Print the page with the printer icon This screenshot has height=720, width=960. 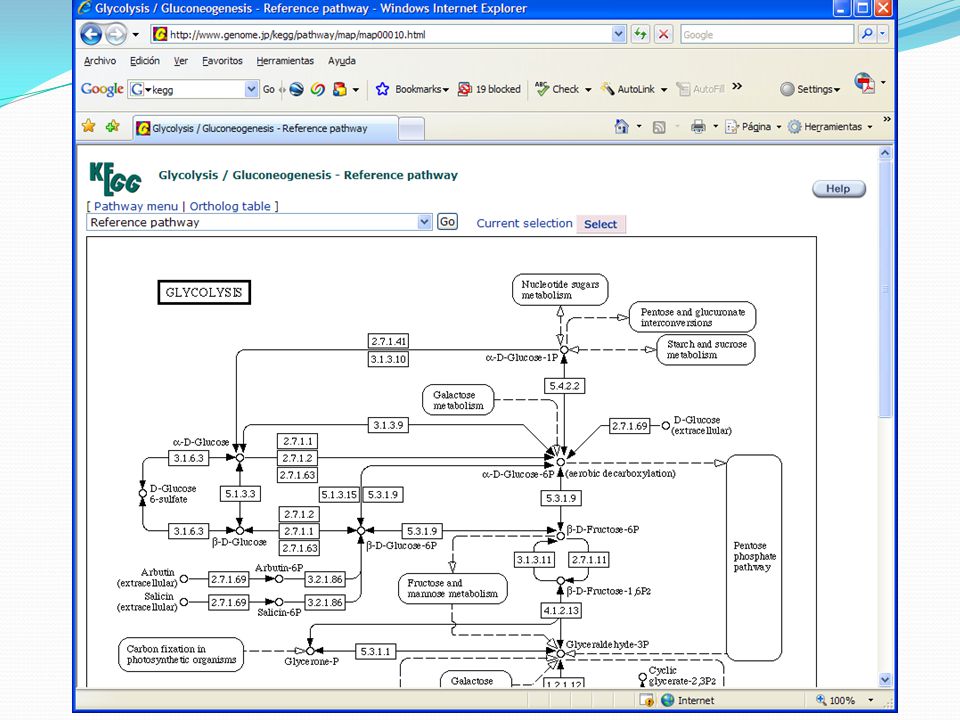point(698,127)
